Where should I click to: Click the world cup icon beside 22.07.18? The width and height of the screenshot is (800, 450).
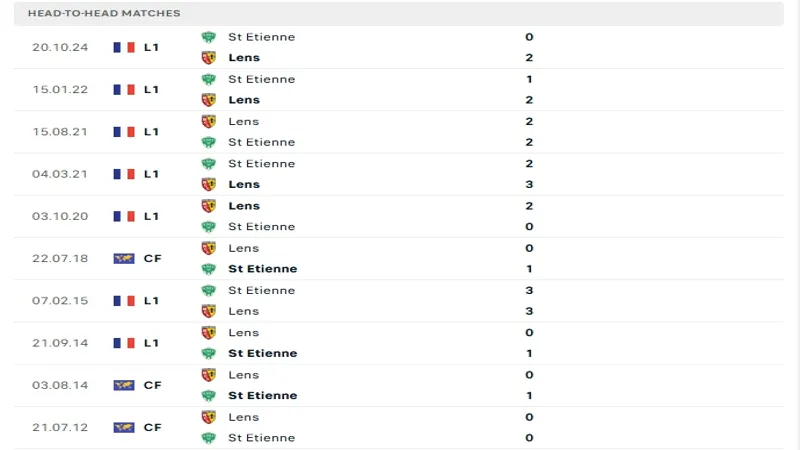click(124, 258)
